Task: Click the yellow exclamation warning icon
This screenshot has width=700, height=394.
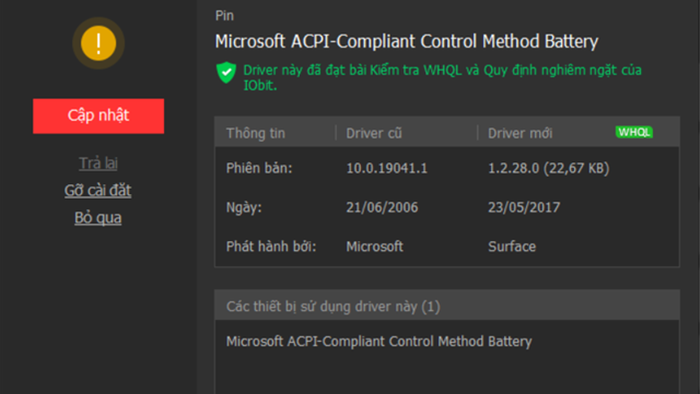Action: [98, 43]
